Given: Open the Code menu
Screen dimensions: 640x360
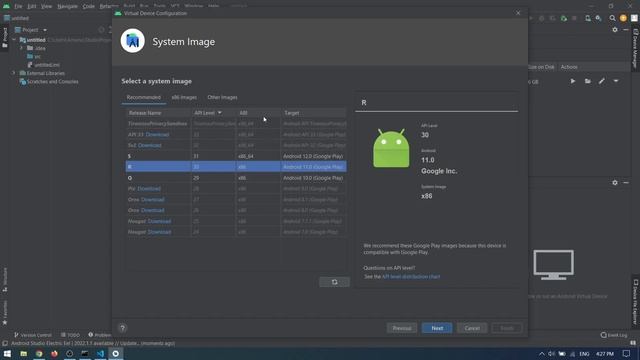Looking at the screenshot, I should click(x=89, y=6).
